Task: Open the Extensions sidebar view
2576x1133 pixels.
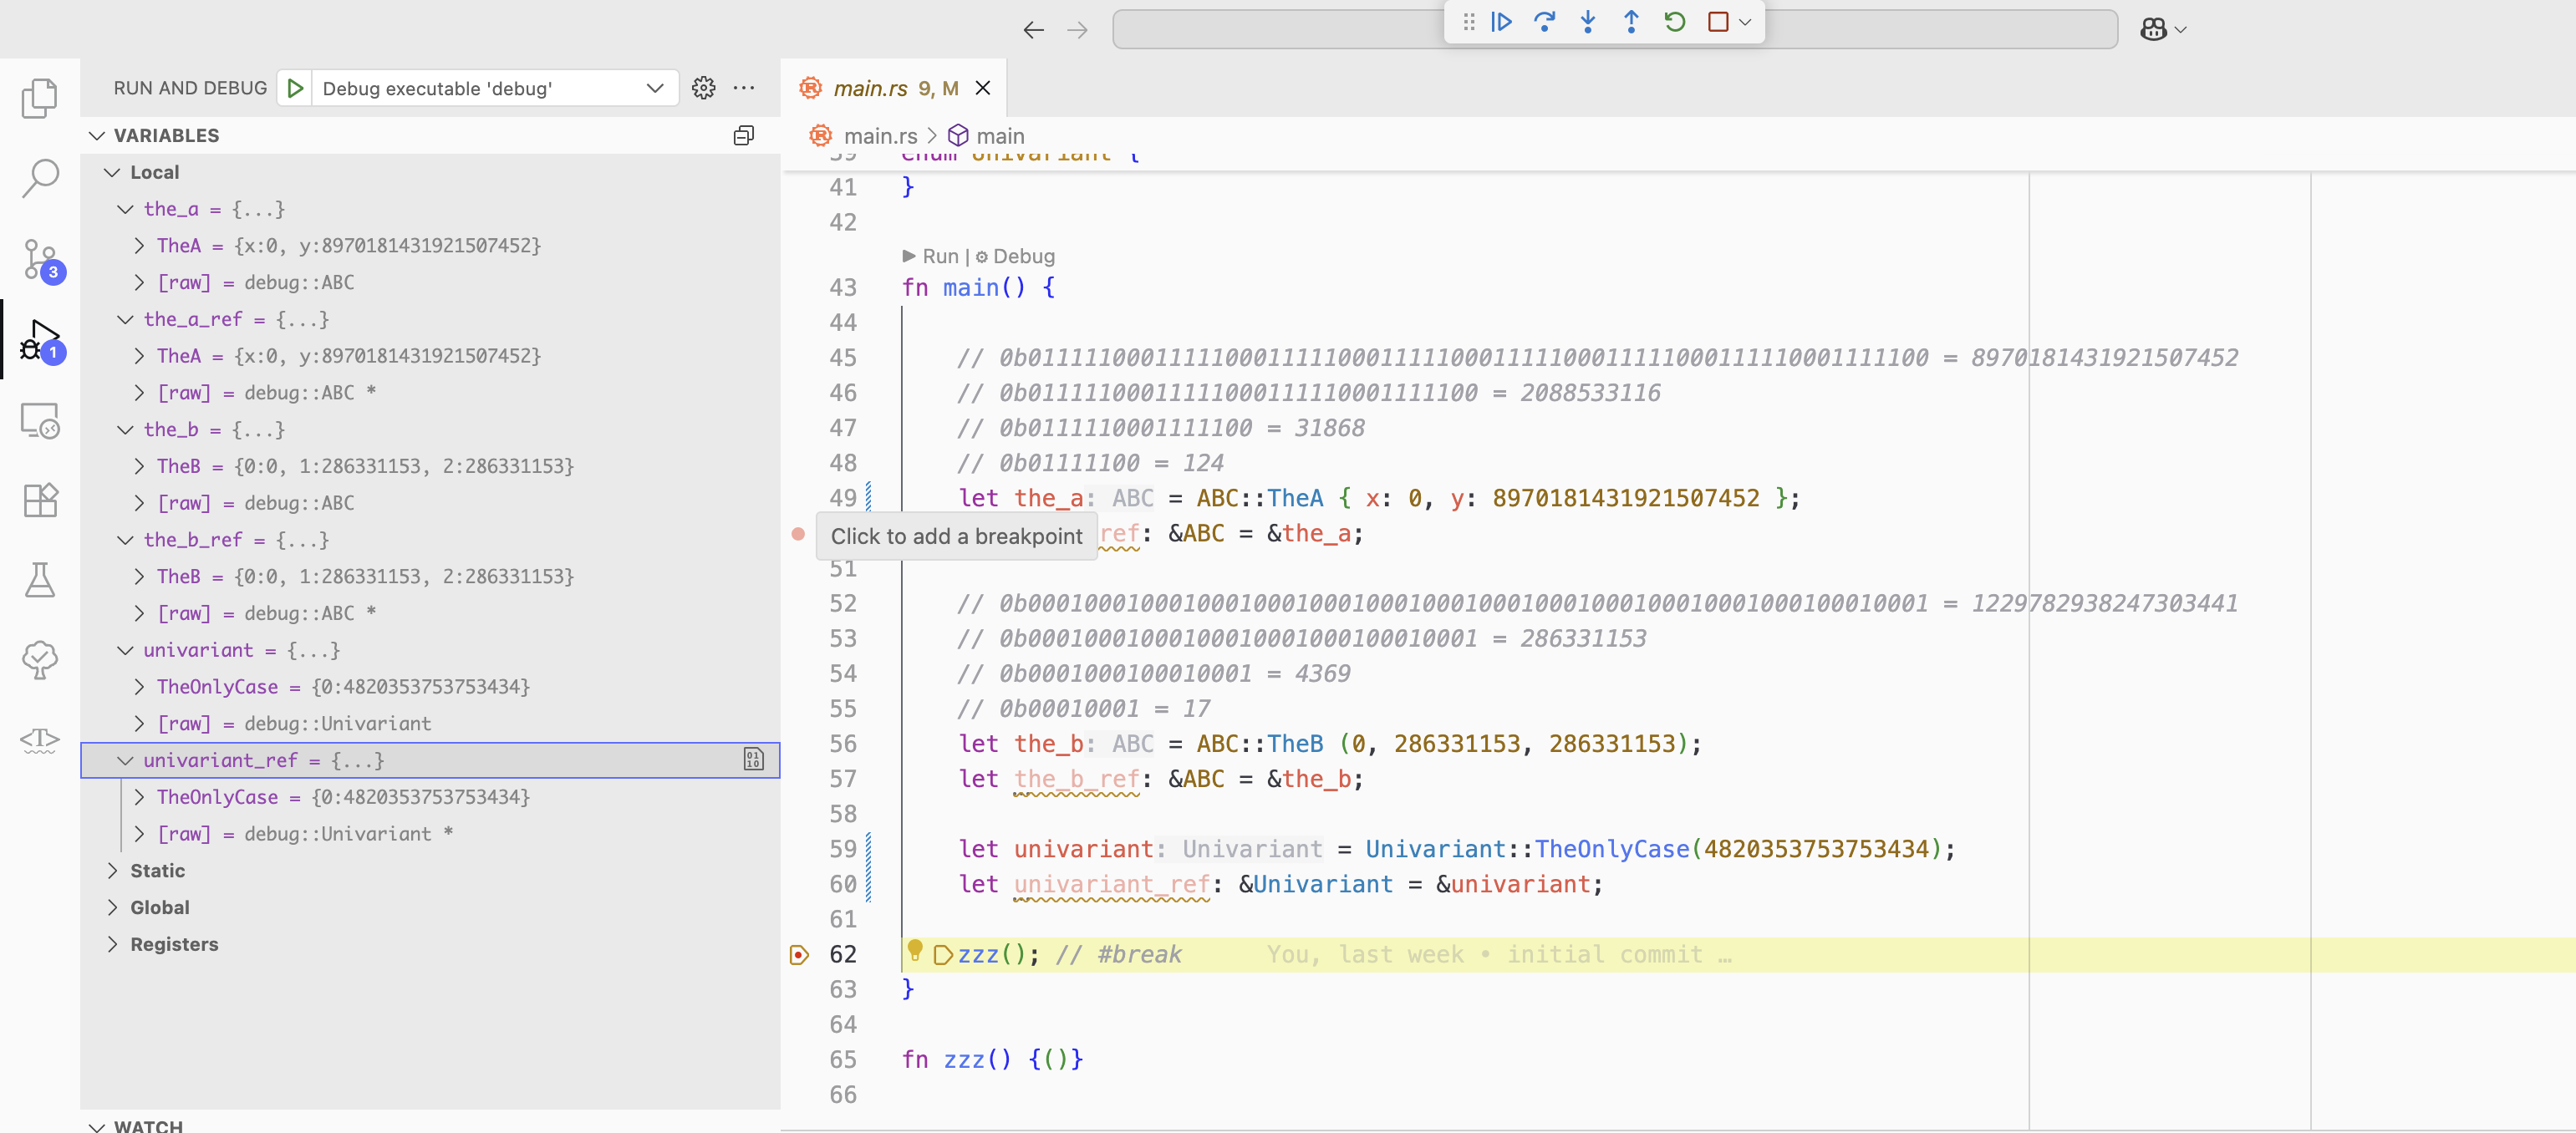Action: tap(40, 499)
